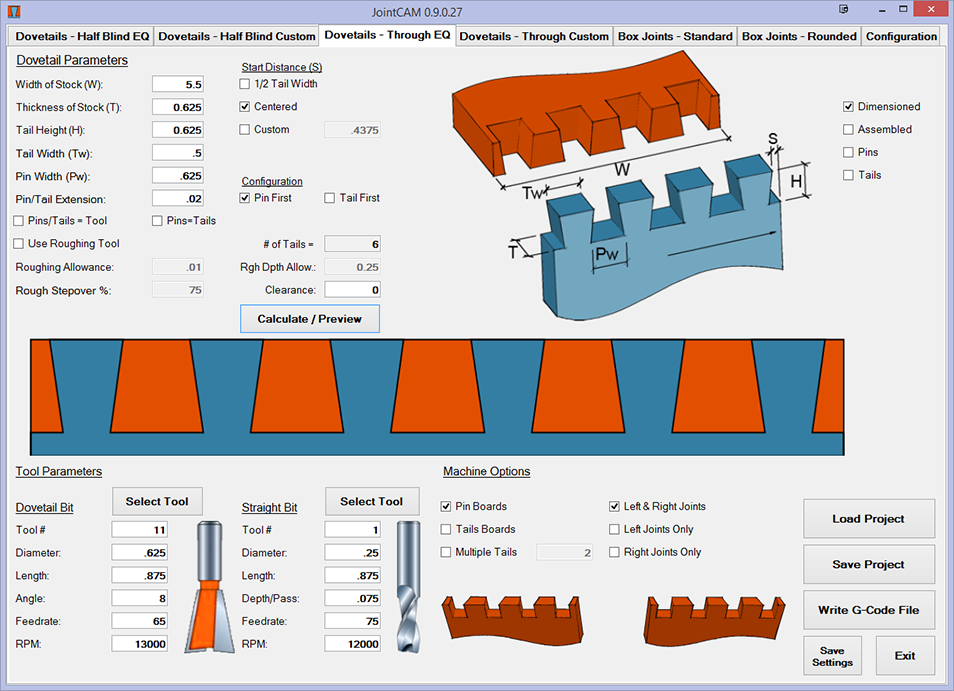Click the Straight Bit RPM field
This screenshot has height=691, width=954.
point(352,644)
